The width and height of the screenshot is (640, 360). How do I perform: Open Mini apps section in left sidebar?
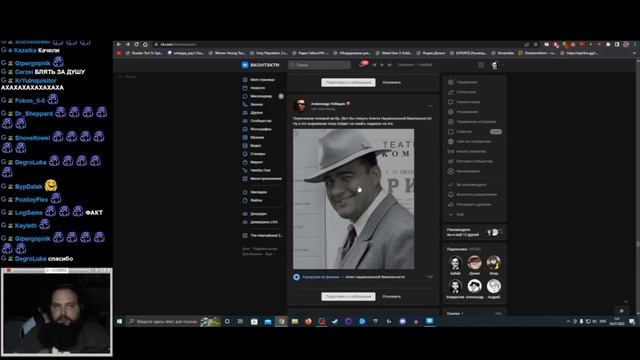click(x=262, y=178)
